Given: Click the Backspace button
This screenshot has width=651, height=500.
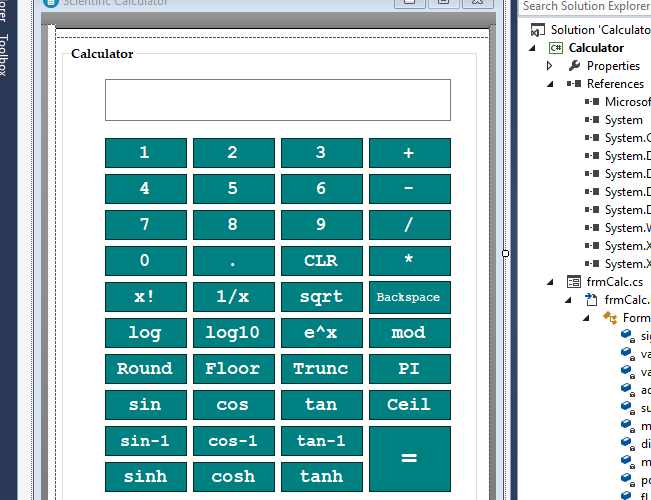Looking at the screenshot, I should 410,297.
